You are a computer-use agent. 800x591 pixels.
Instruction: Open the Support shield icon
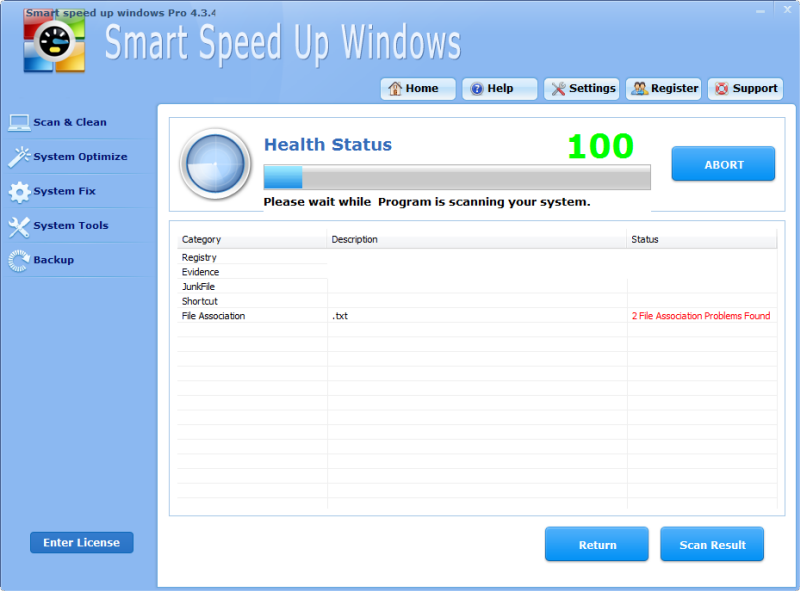(722, 88)
